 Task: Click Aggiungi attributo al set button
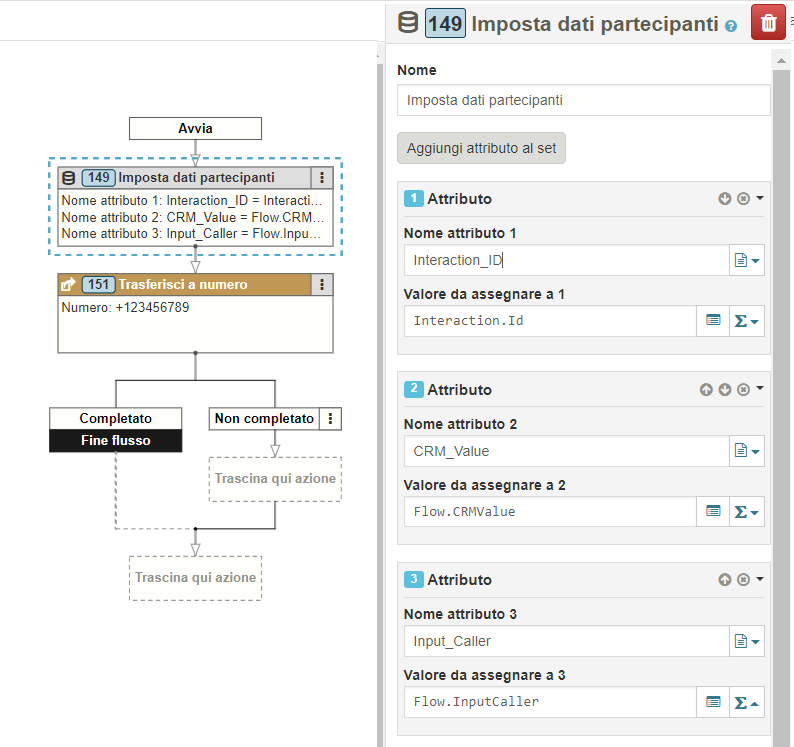(x=482, y=148)
